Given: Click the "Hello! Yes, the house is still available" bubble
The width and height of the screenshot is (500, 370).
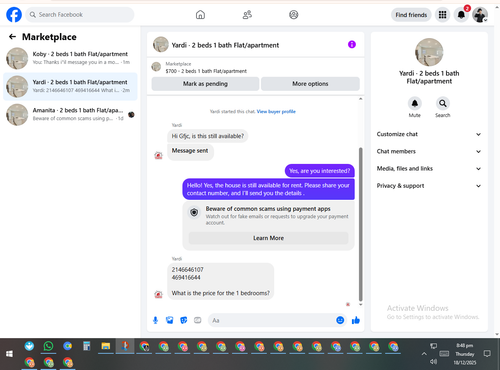Looking at the screenshot, I should coord(268,189).
